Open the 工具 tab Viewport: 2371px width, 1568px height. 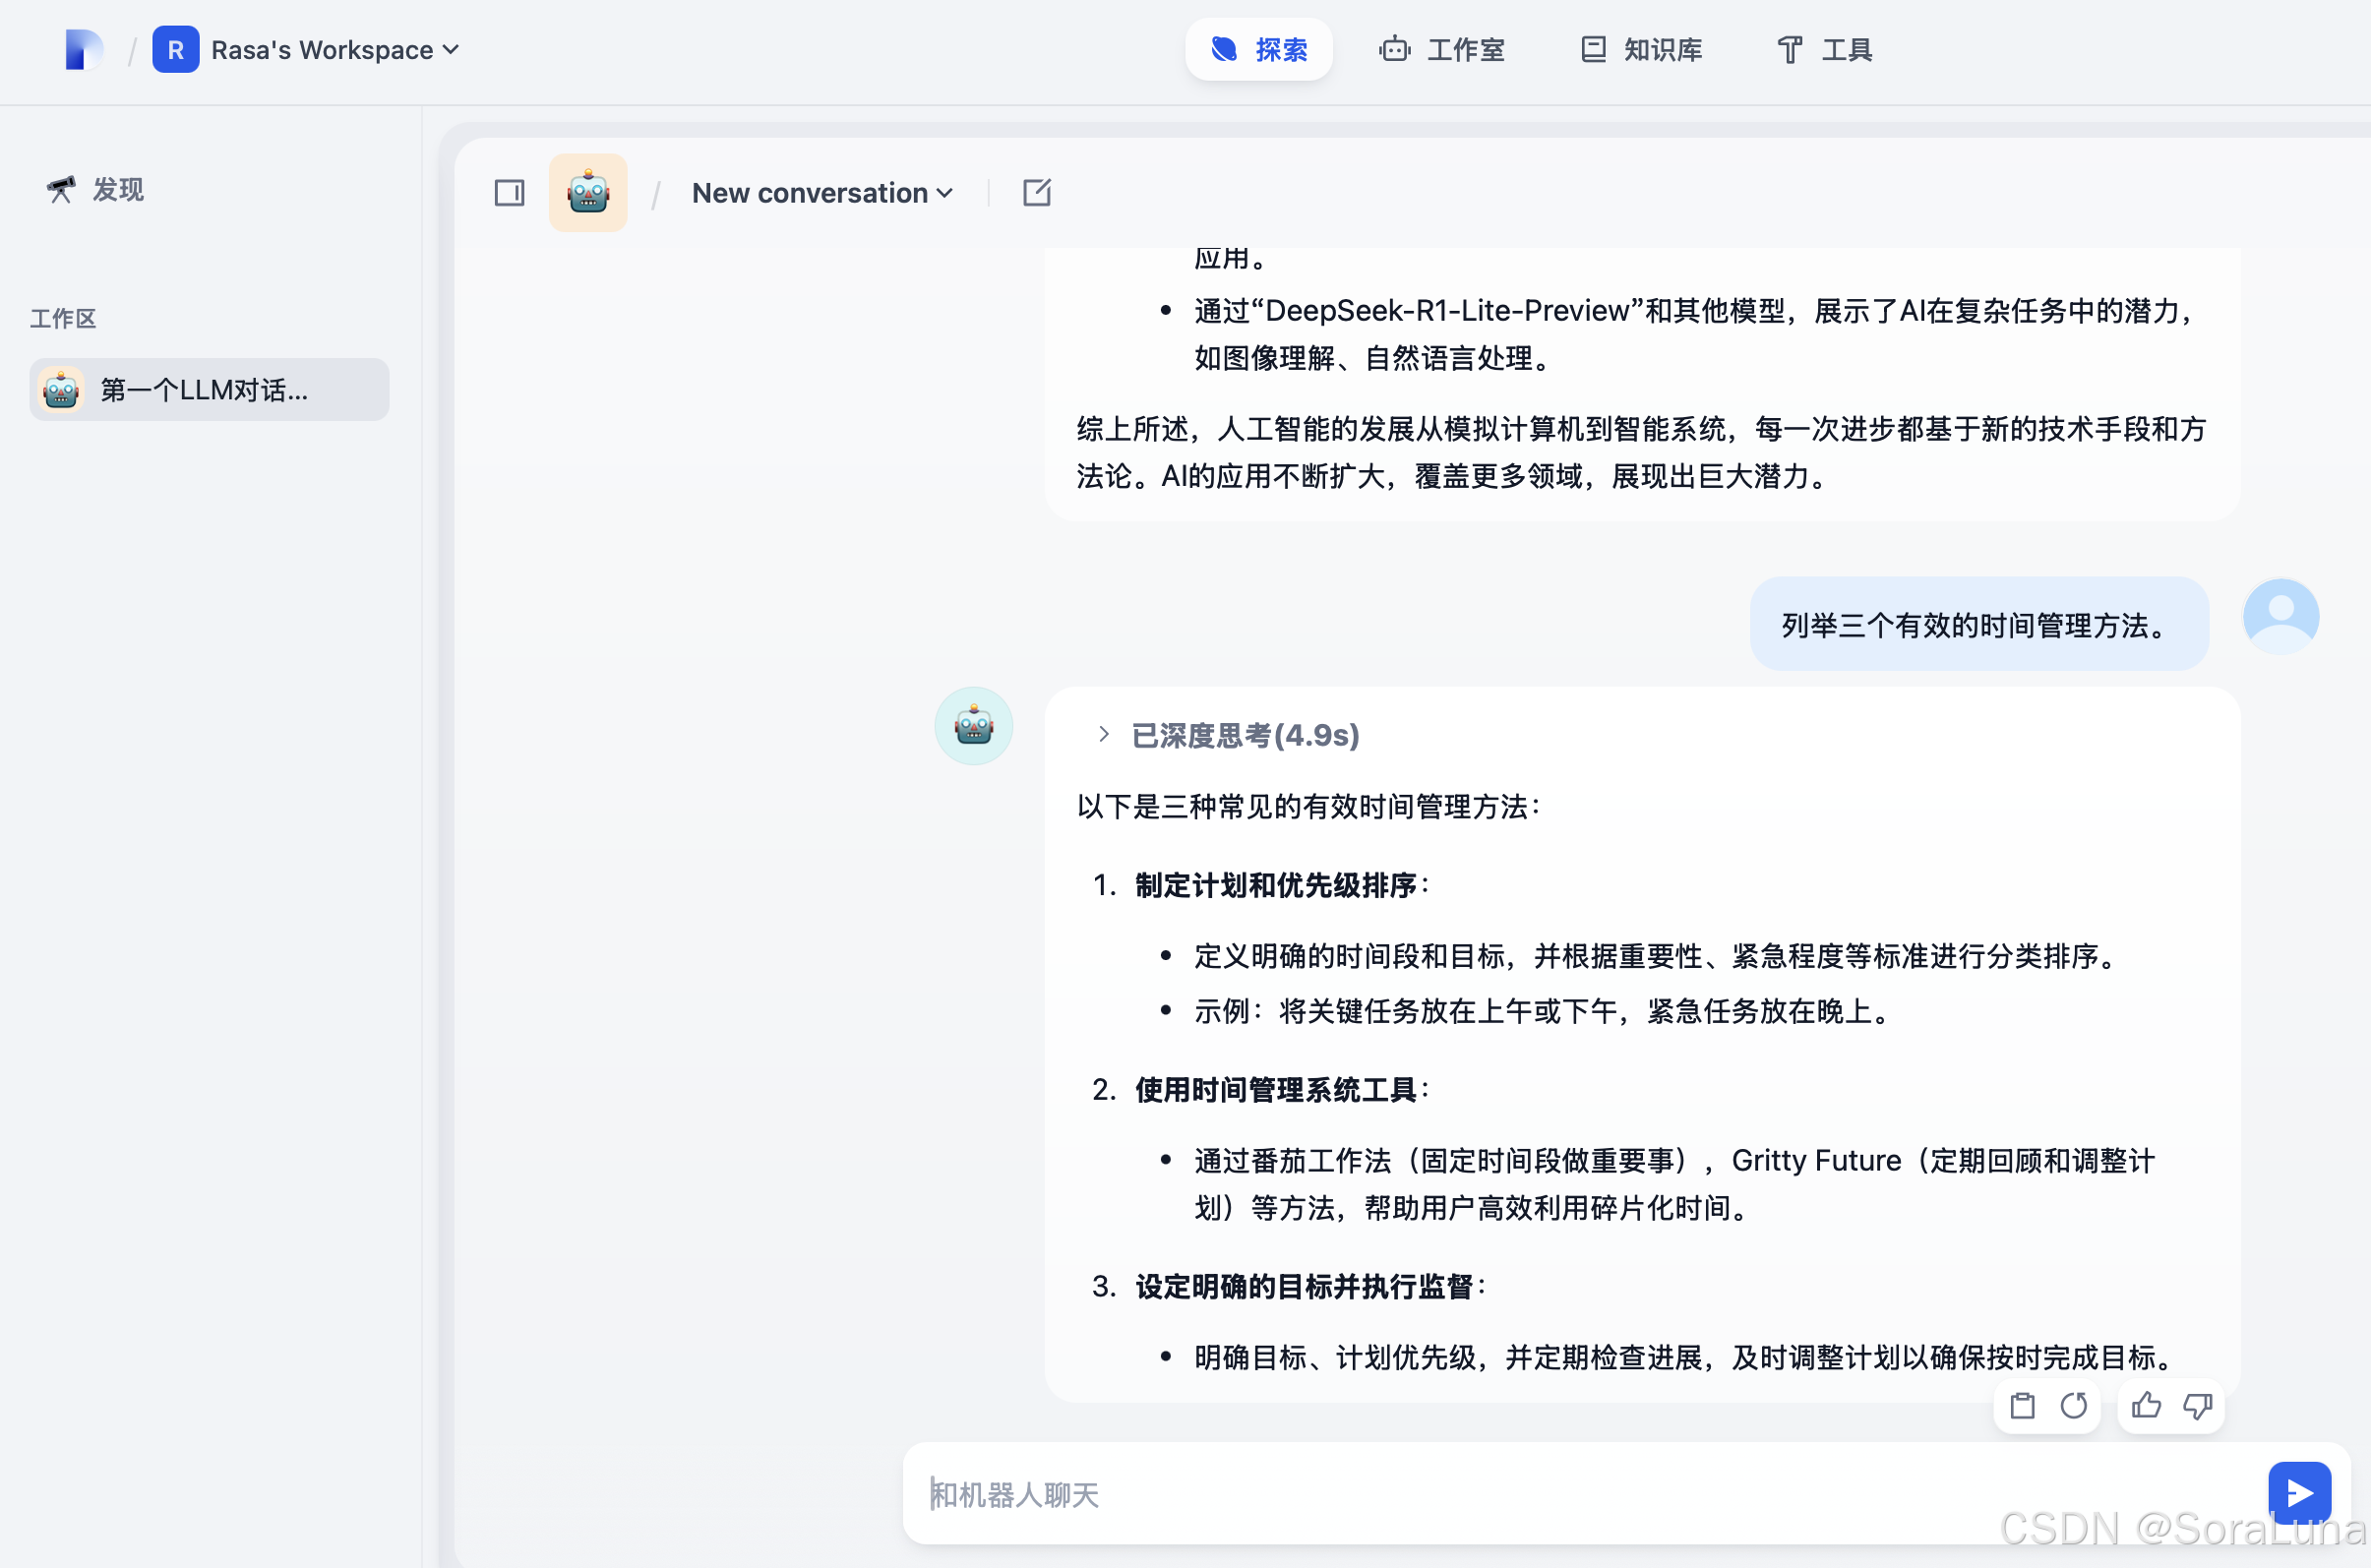1824,50
